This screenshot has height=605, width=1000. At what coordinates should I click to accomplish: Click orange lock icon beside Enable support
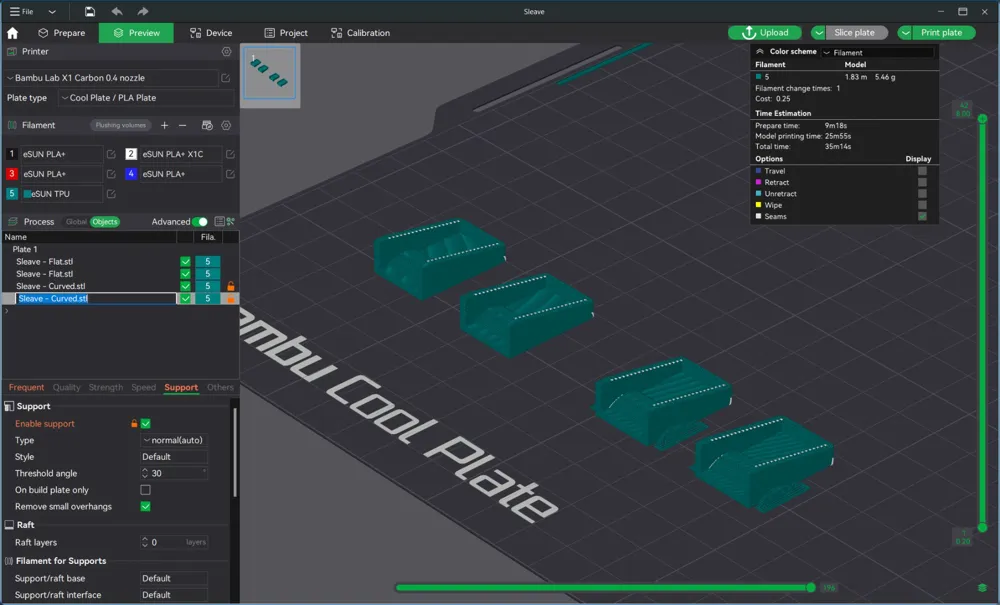tap(134, 423)
